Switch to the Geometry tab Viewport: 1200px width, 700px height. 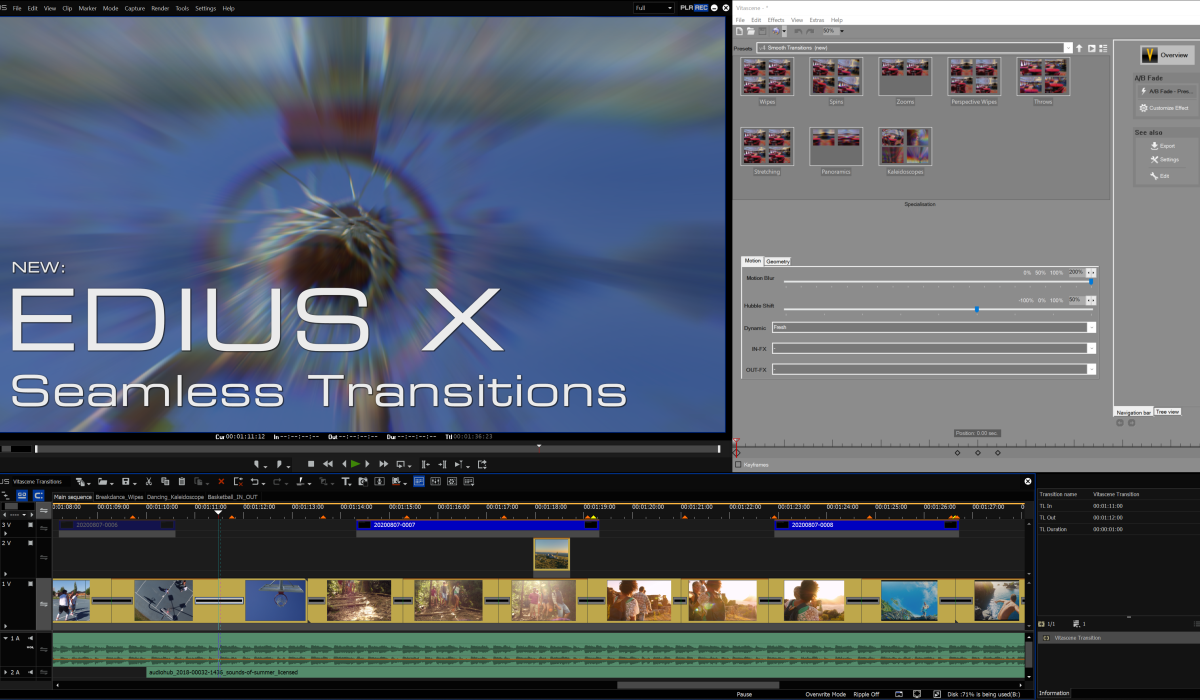778,261
